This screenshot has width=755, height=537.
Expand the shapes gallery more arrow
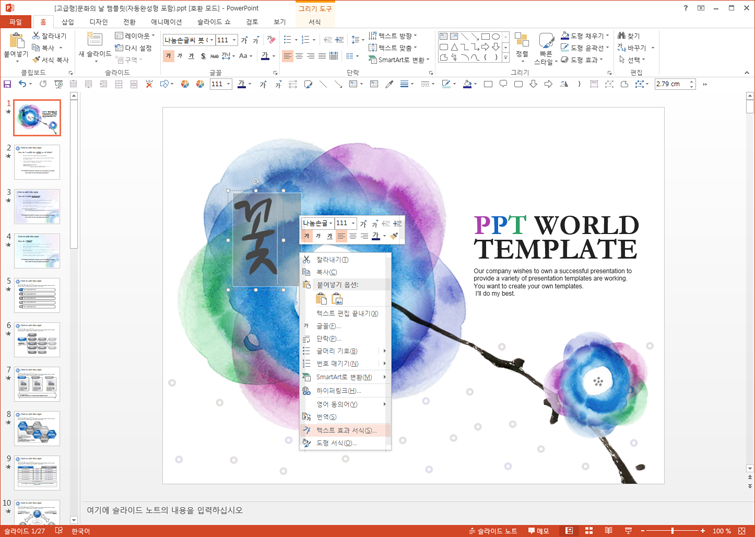coord(506,58)
